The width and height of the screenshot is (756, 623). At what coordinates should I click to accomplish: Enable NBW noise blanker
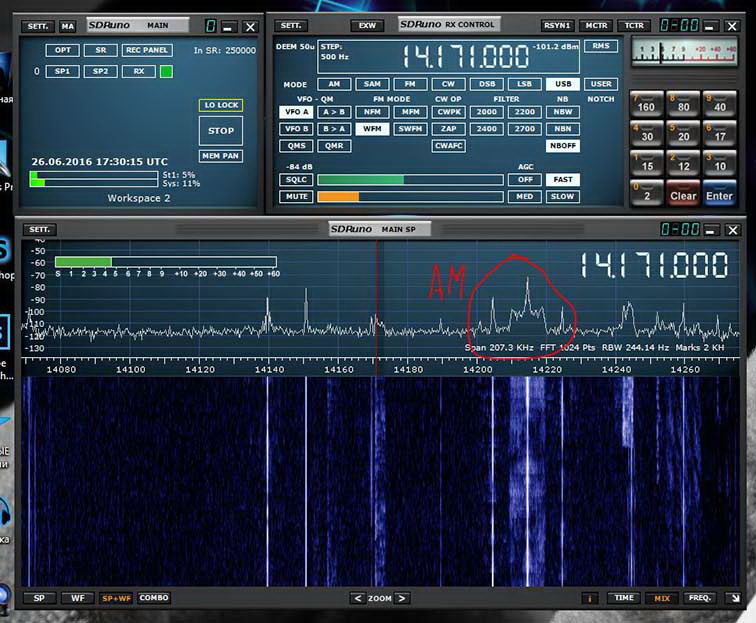click(563, 112)
